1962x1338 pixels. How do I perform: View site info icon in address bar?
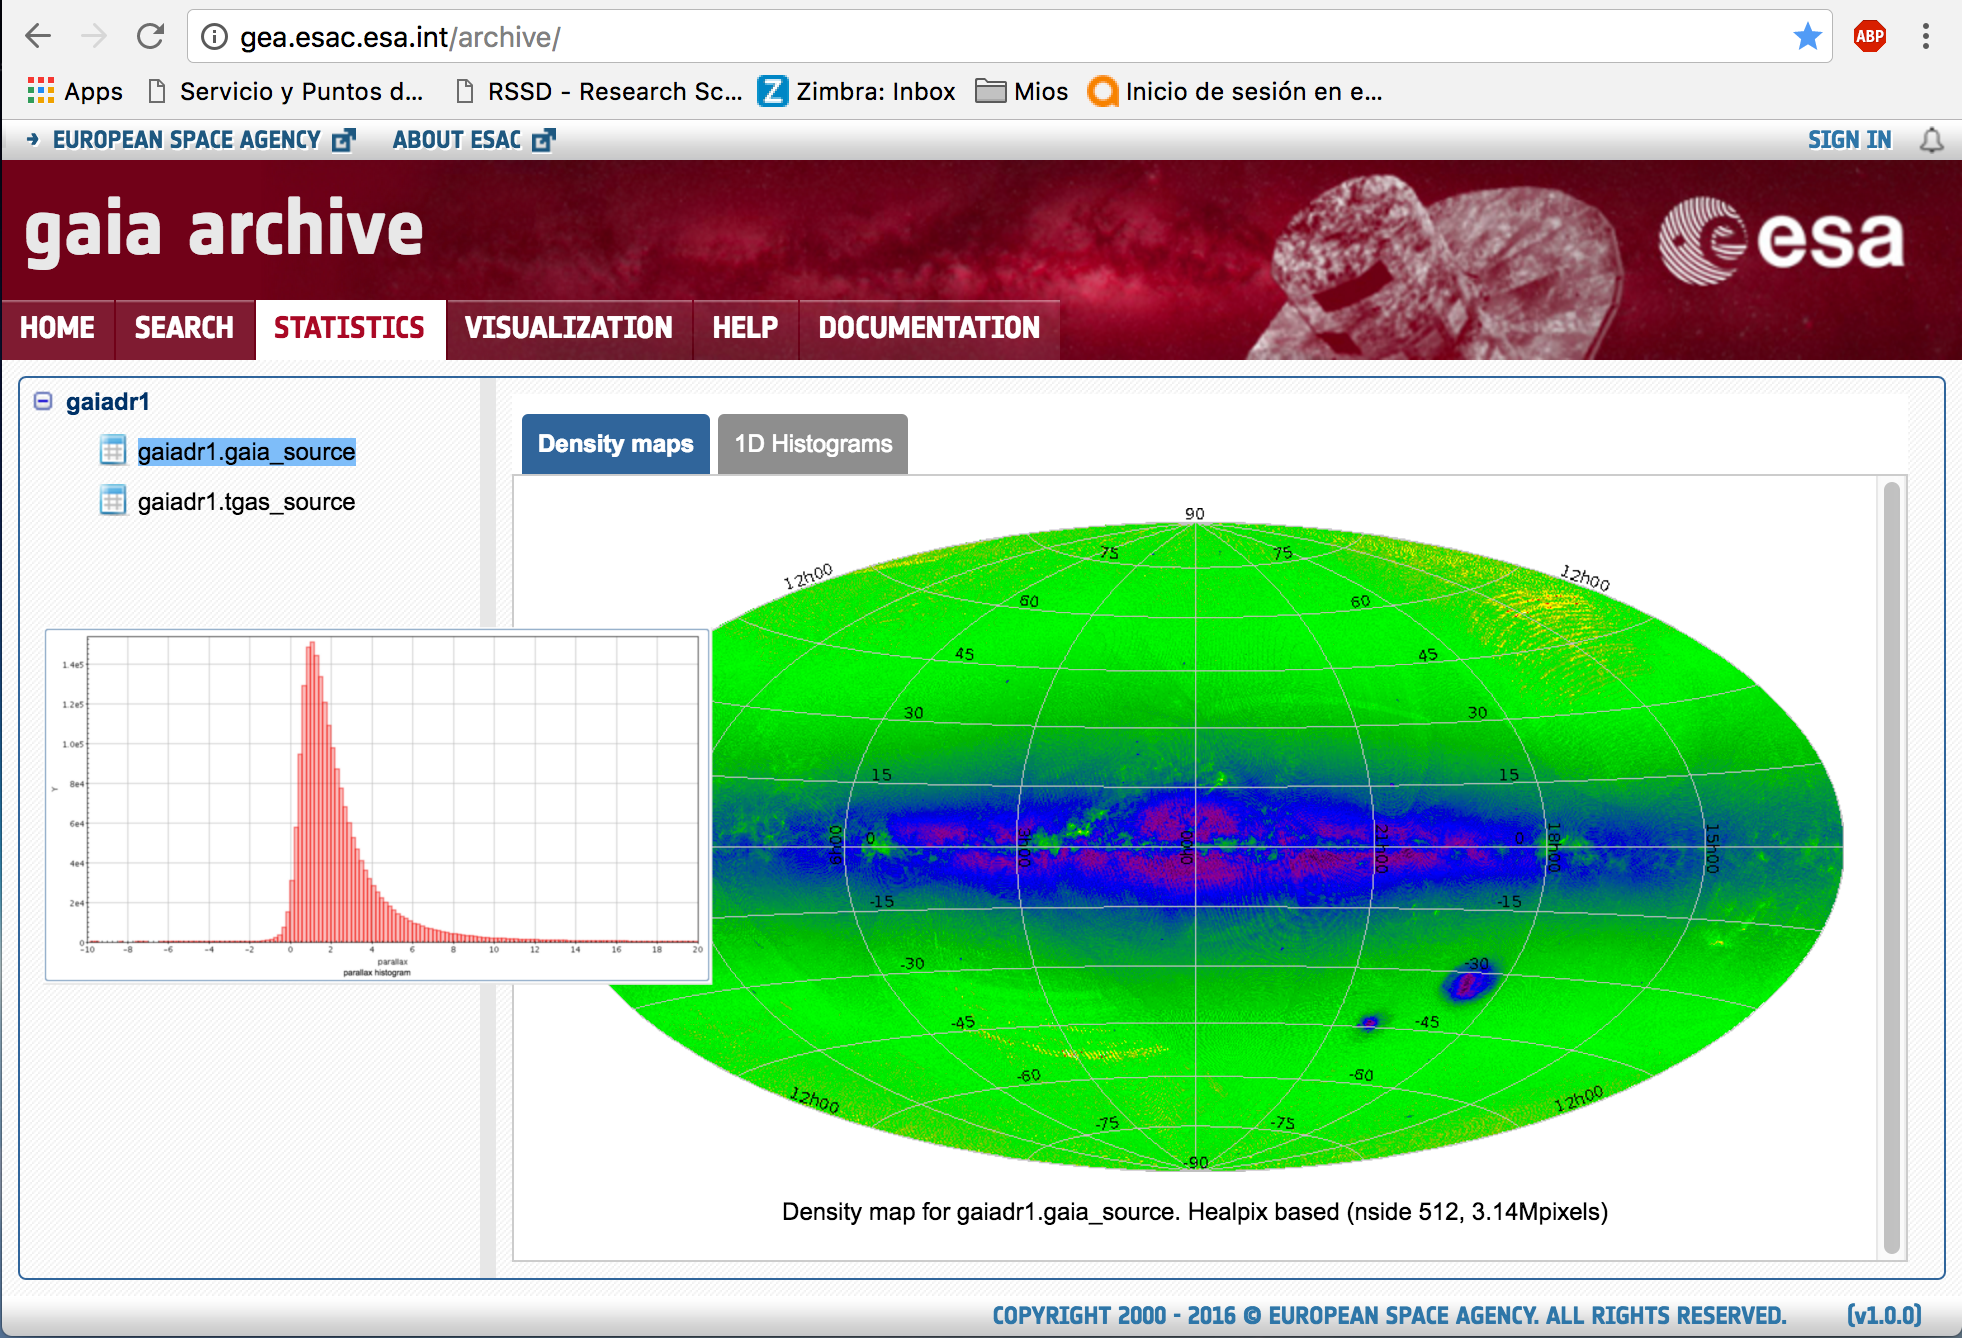(214, 37)
